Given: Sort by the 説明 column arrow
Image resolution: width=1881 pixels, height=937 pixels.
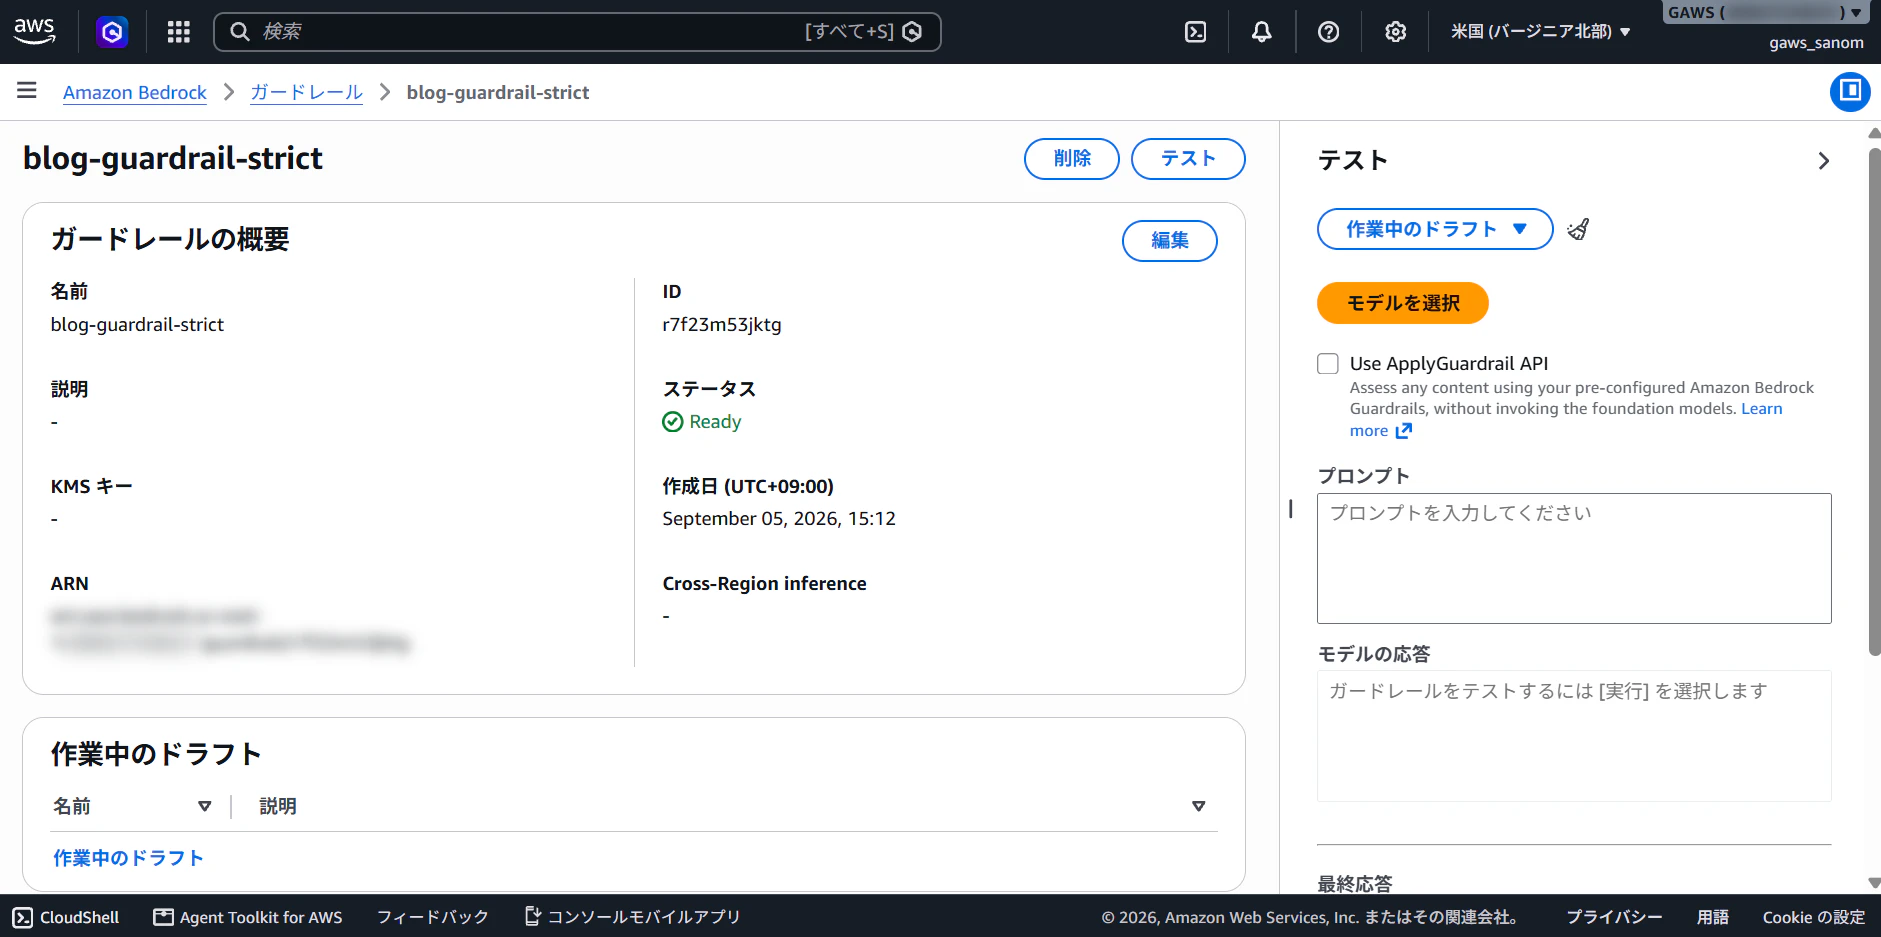Looking at the screenshot, I should point(1199,806).
